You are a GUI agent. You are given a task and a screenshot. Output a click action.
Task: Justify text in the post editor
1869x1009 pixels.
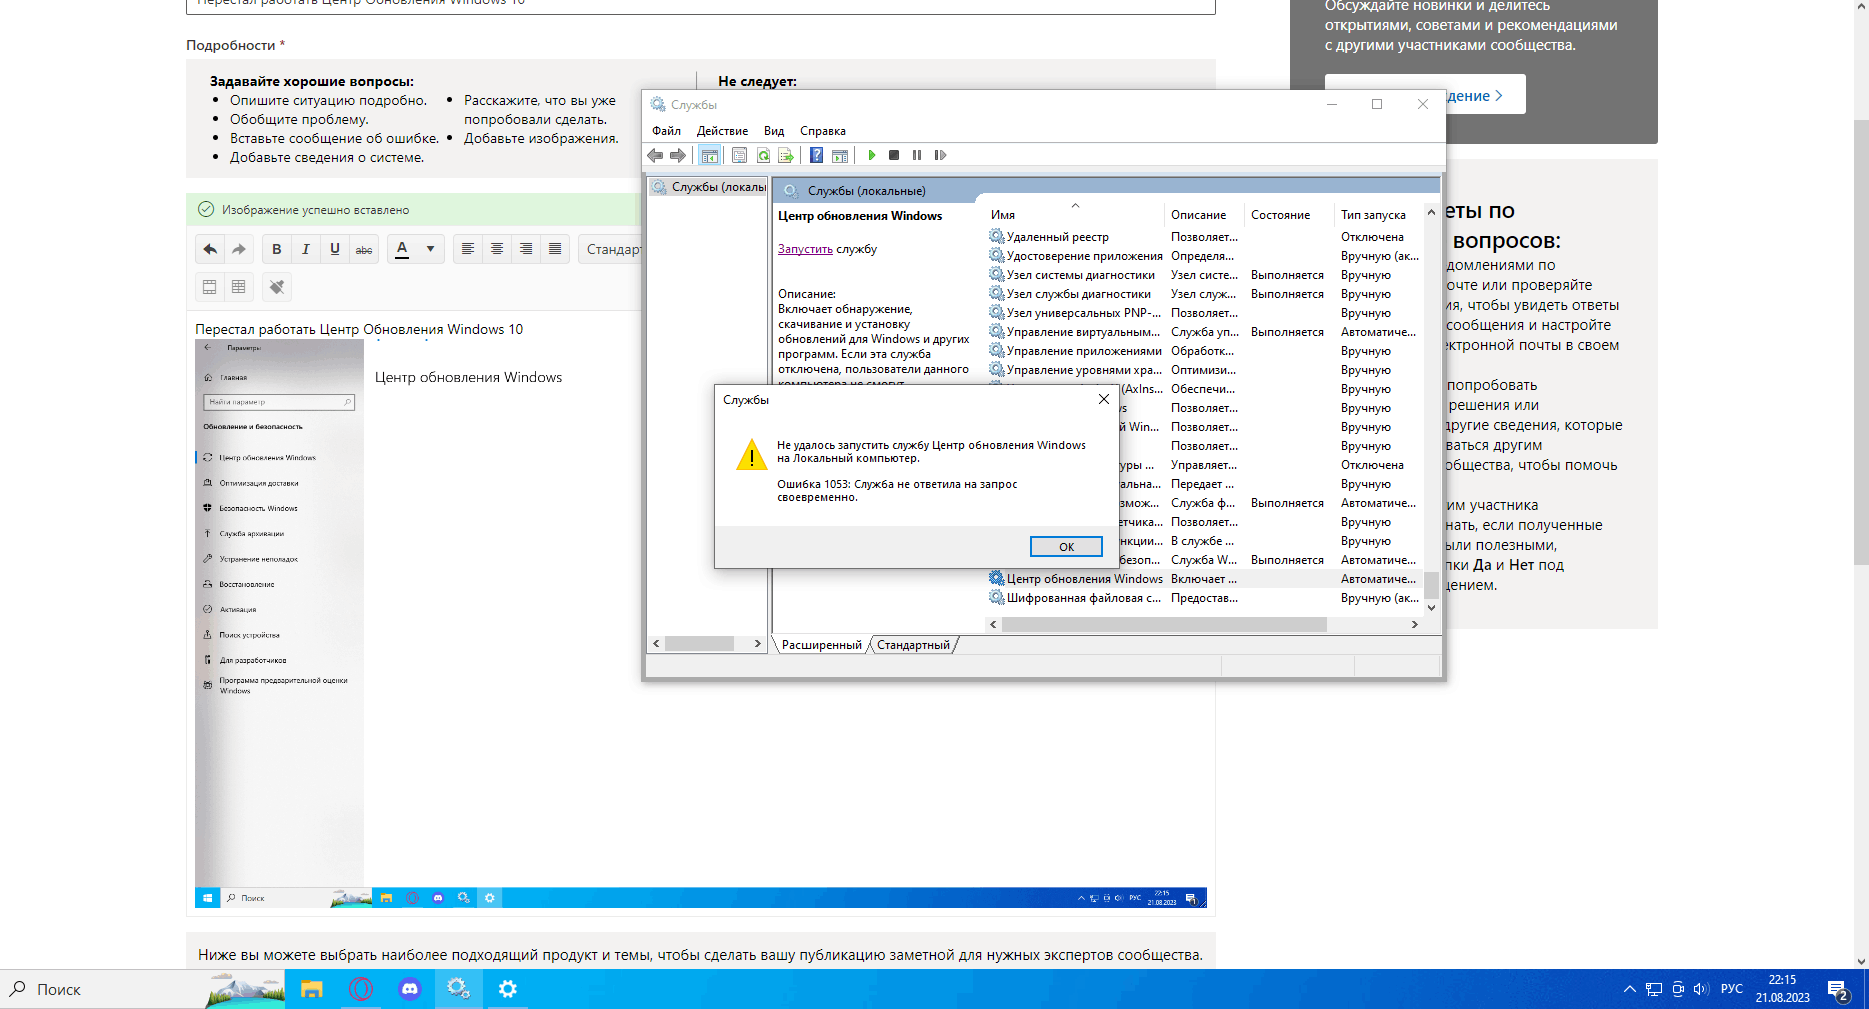point(554,249)
